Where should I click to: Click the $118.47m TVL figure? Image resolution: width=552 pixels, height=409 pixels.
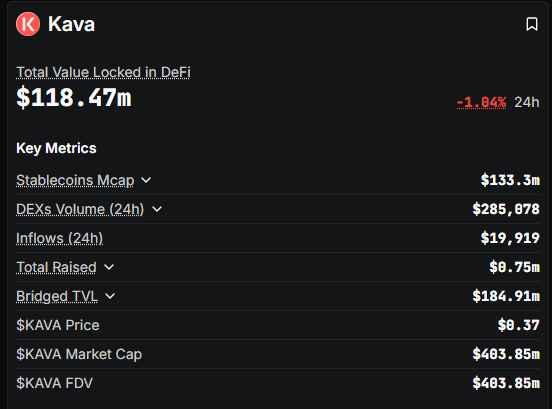pos(74,97)
